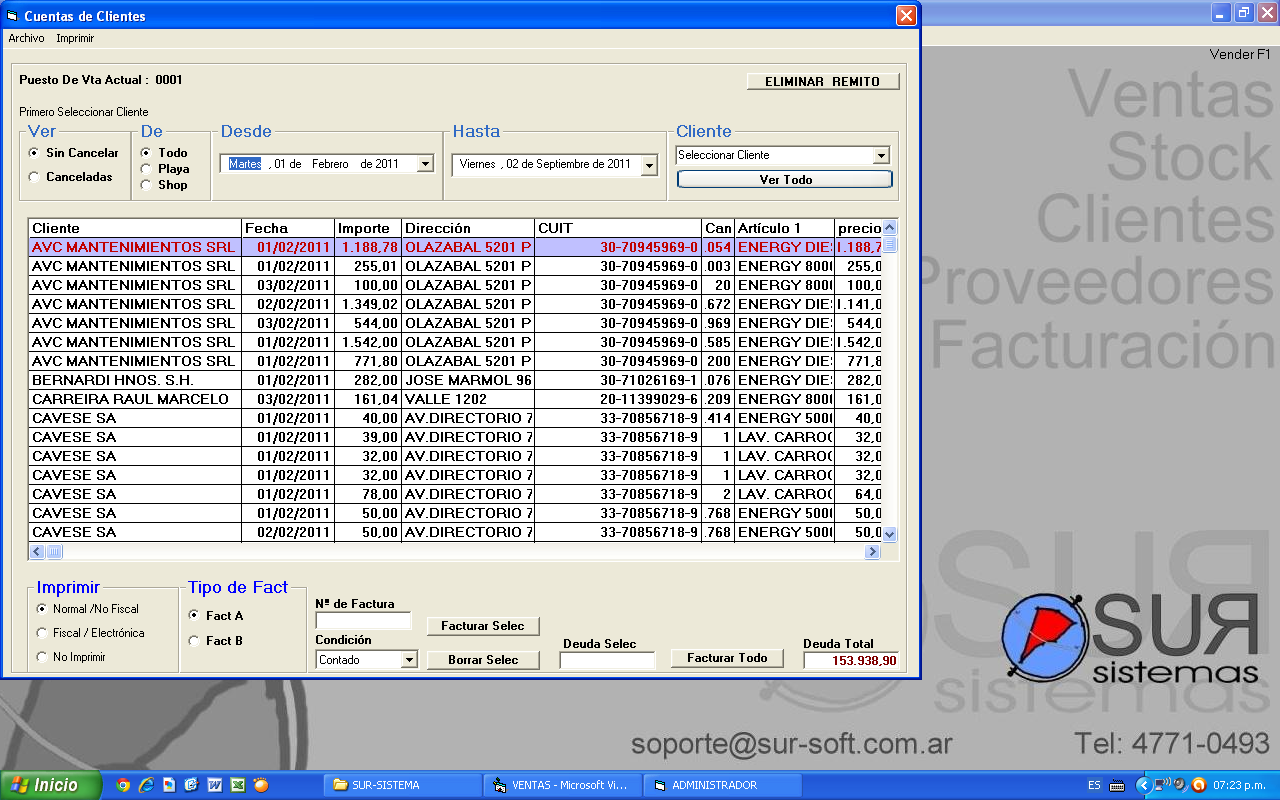Screen dimensions: 1280x800
Task: Click the Importe column header
Action: [x=368, y=229]
